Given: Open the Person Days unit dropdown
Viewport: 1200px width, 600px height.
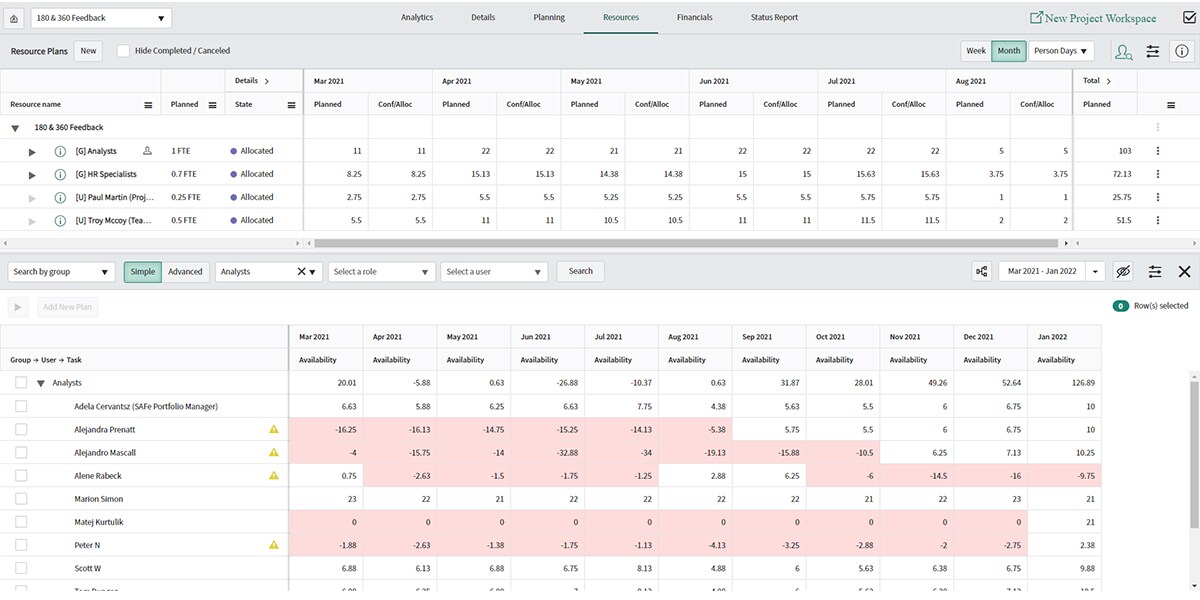Looking at the screenshot, I should click(x=1061, y=51).
